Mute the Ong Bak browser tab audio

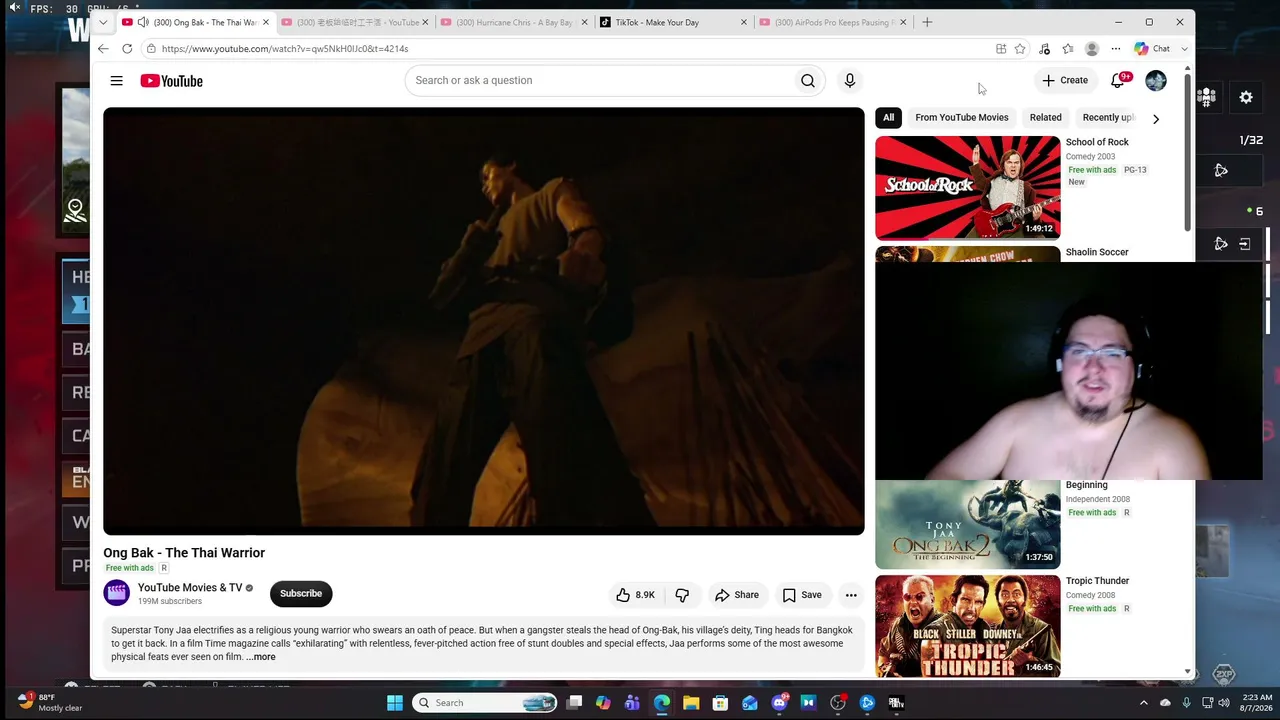coord(143,22)
